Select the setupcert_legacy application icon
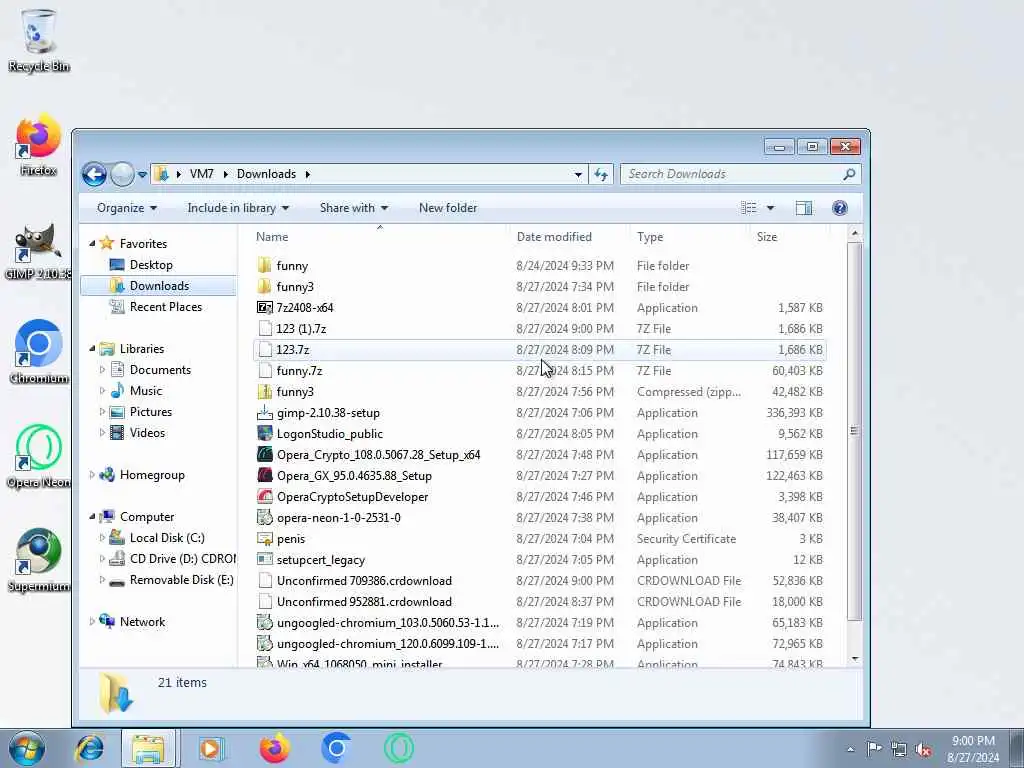 (x=264, y=560)
